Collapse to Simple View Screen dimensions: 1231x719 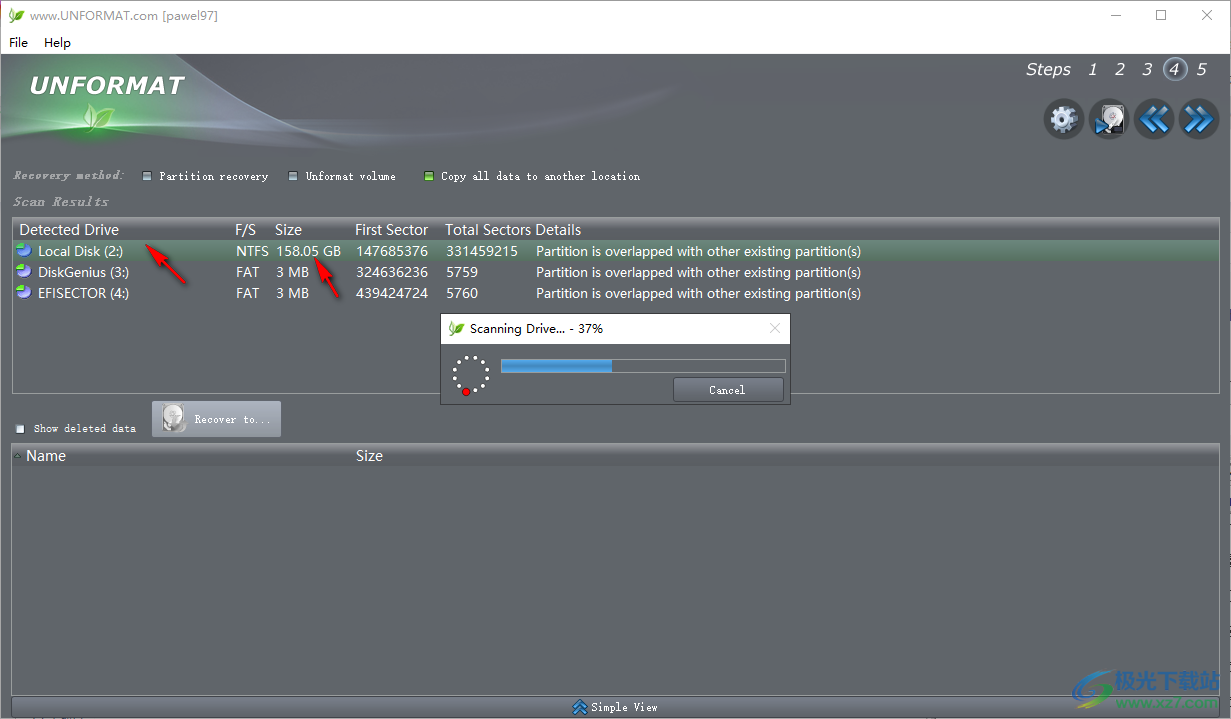(615, 707)
